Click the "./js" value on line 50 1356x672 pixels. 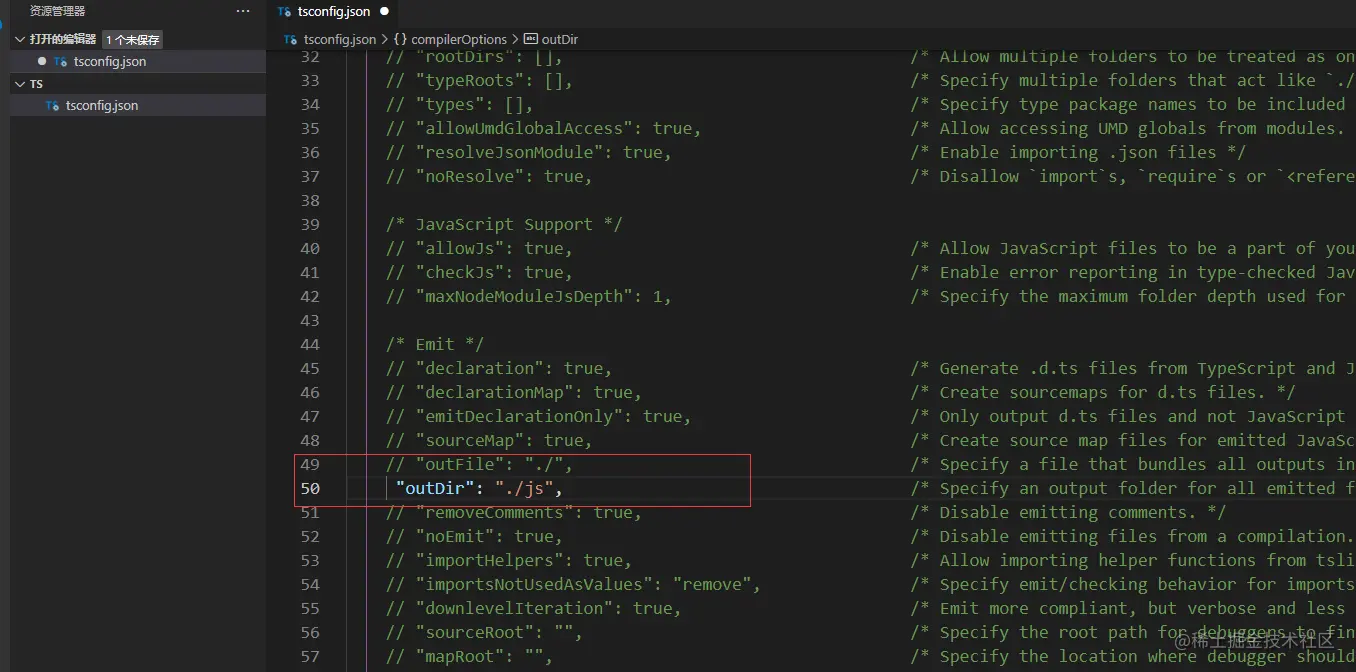tap(524, 488)
